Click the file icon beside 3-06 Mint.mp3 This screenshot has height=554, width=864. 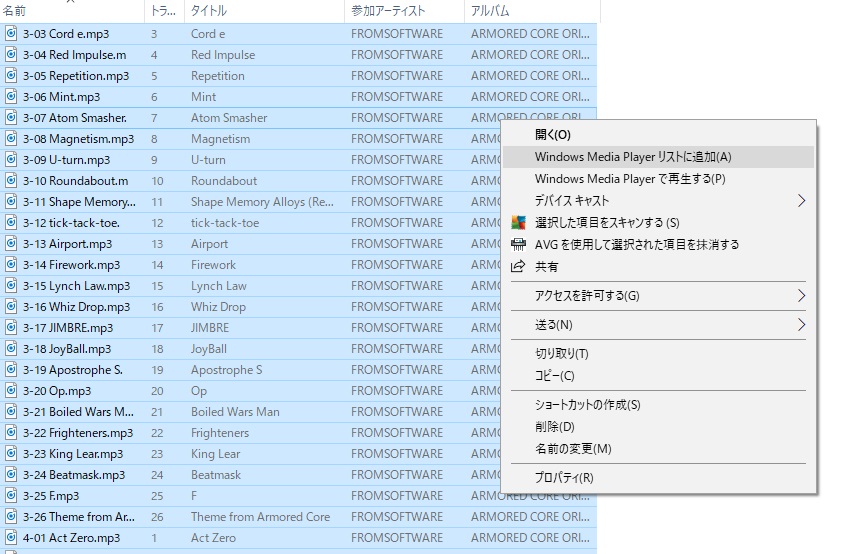pos(10,96)
